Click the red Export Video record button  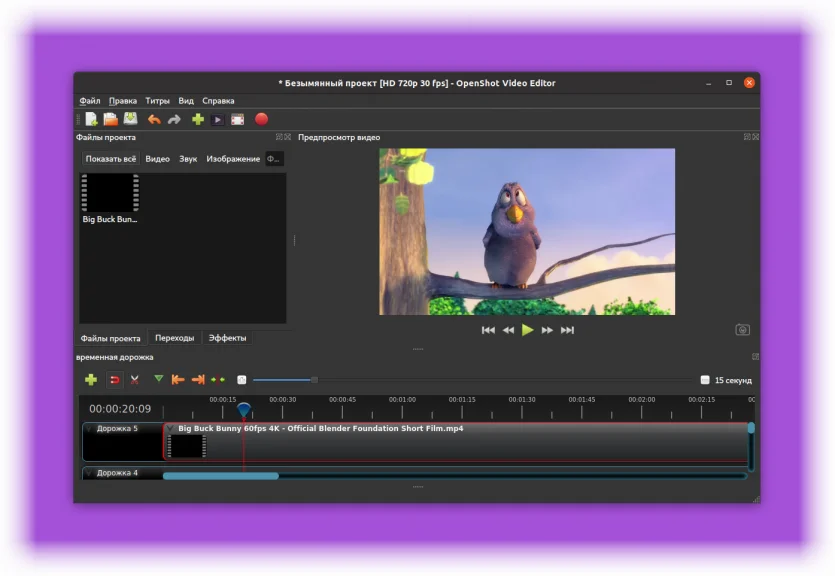click(261, 119)
